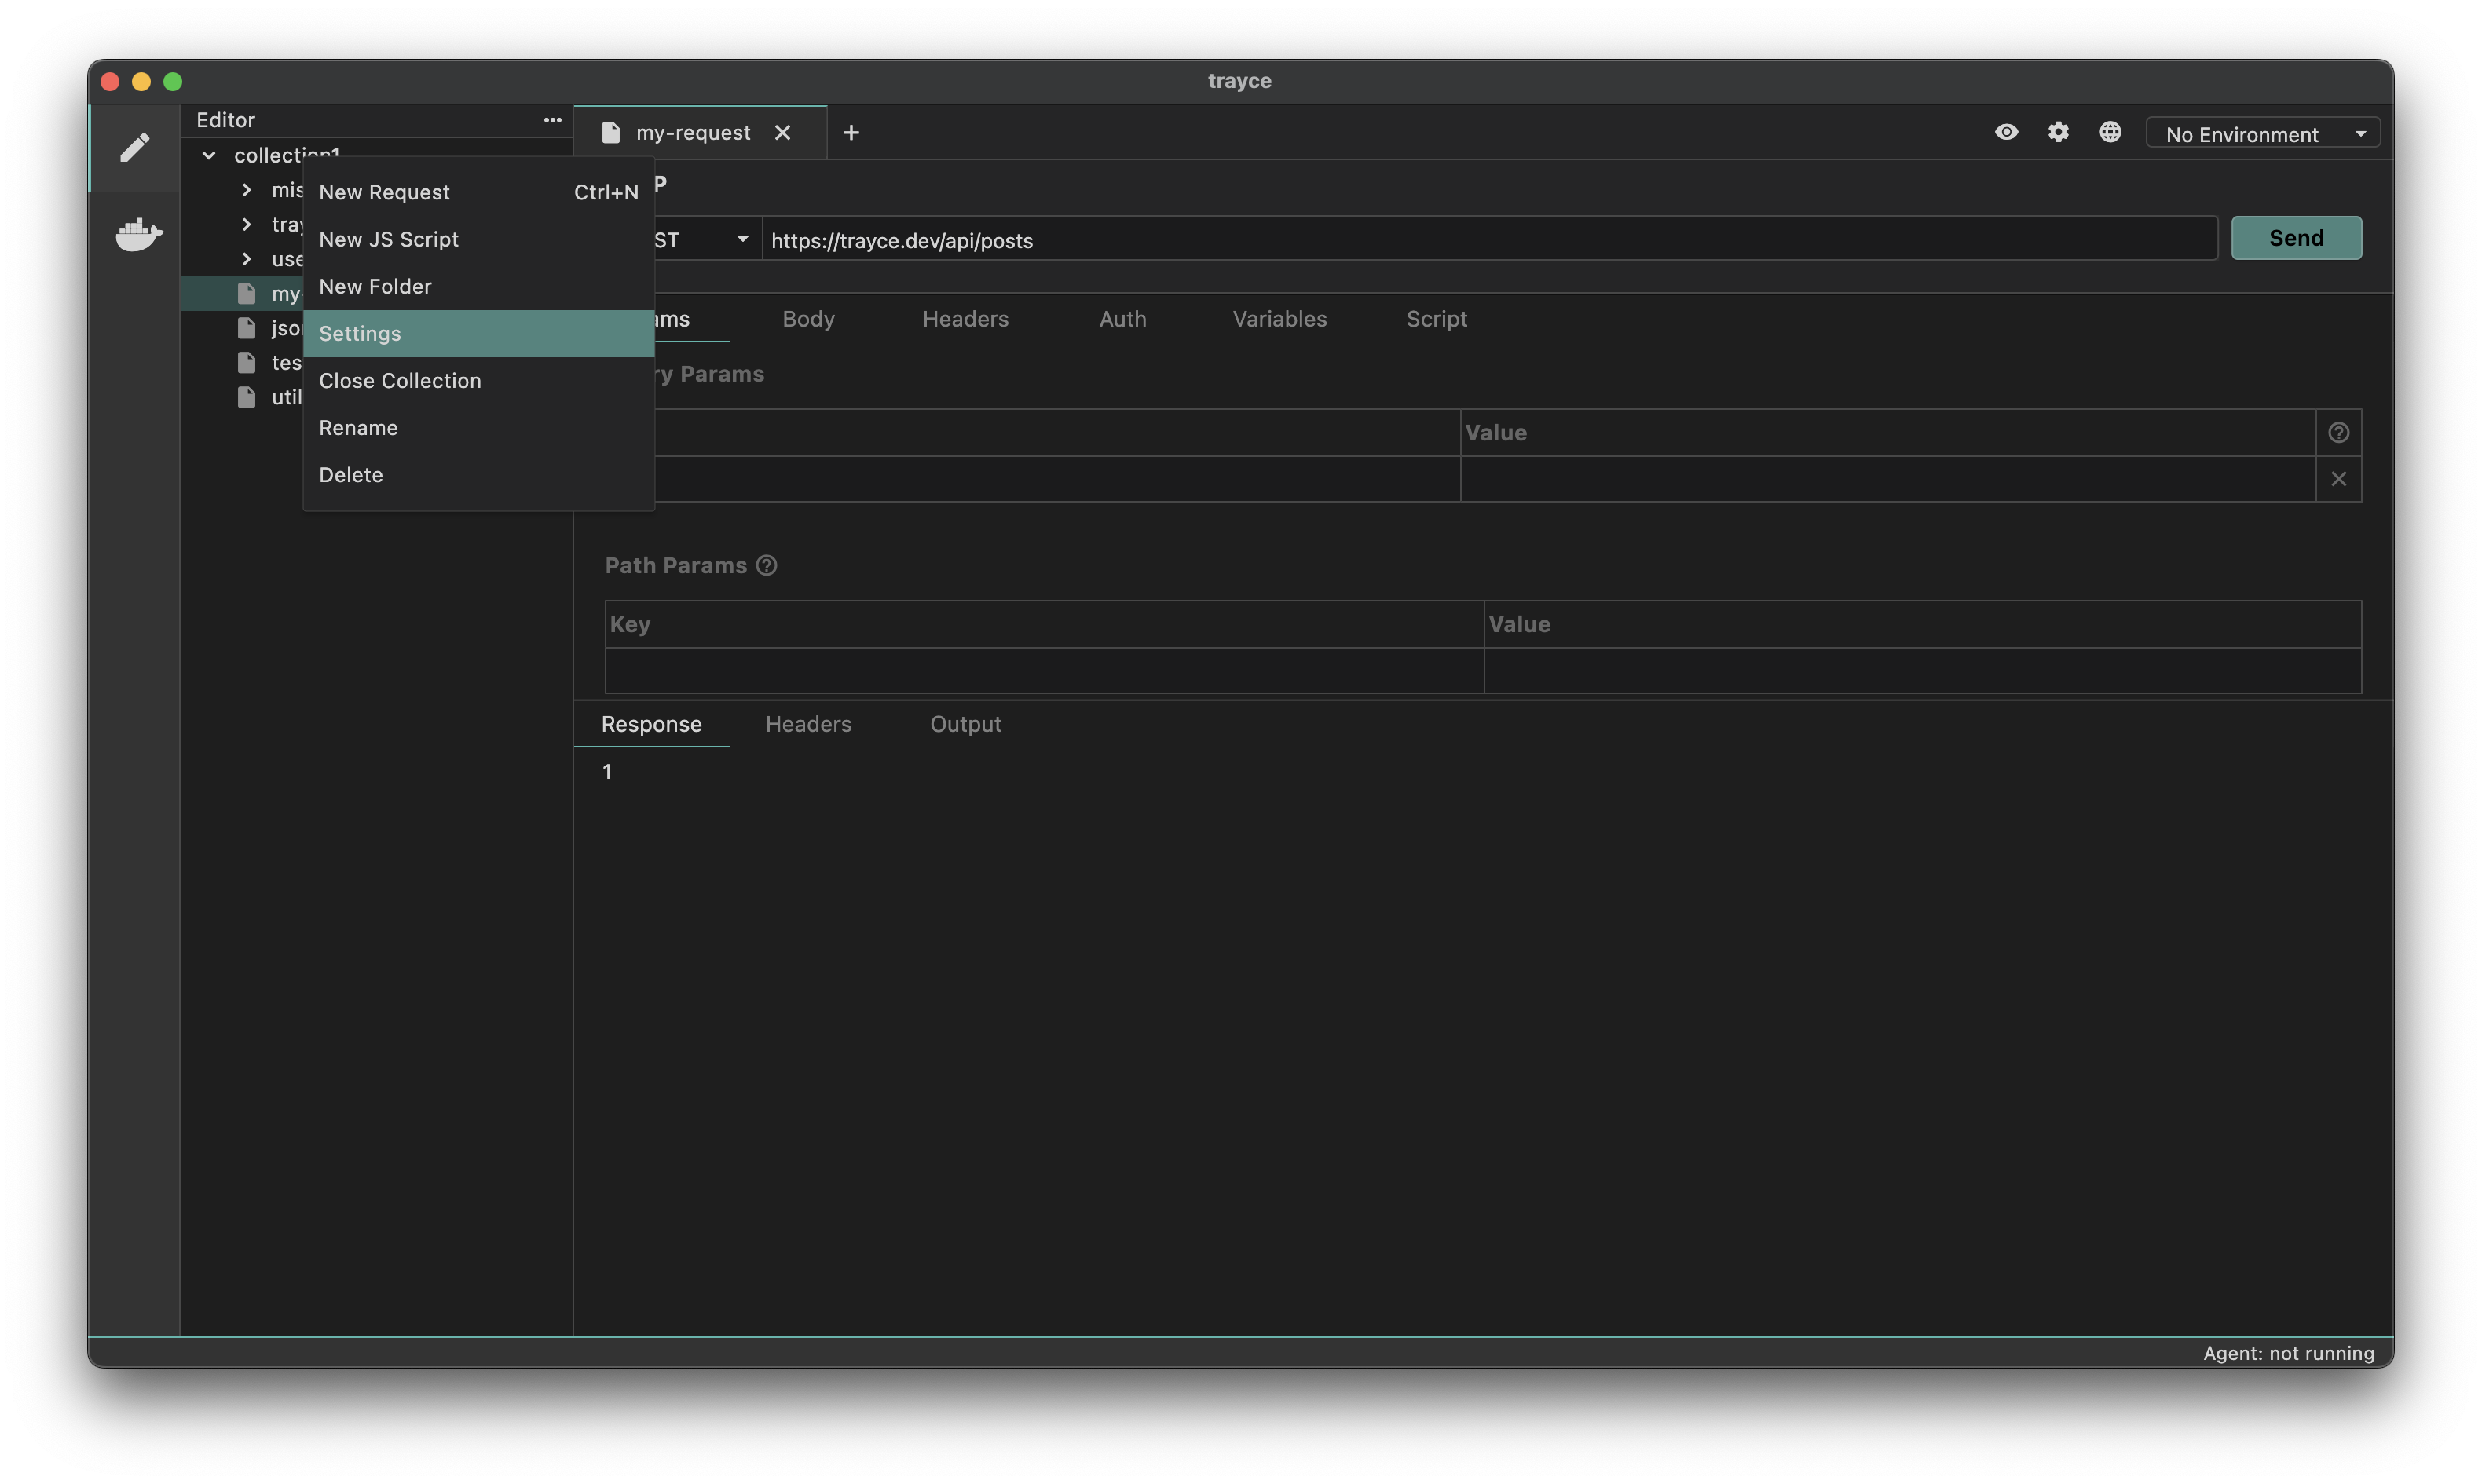Click the Path Params Key cell
The width and height of the screenshot is (2482, 1484).
point(1044,671)
